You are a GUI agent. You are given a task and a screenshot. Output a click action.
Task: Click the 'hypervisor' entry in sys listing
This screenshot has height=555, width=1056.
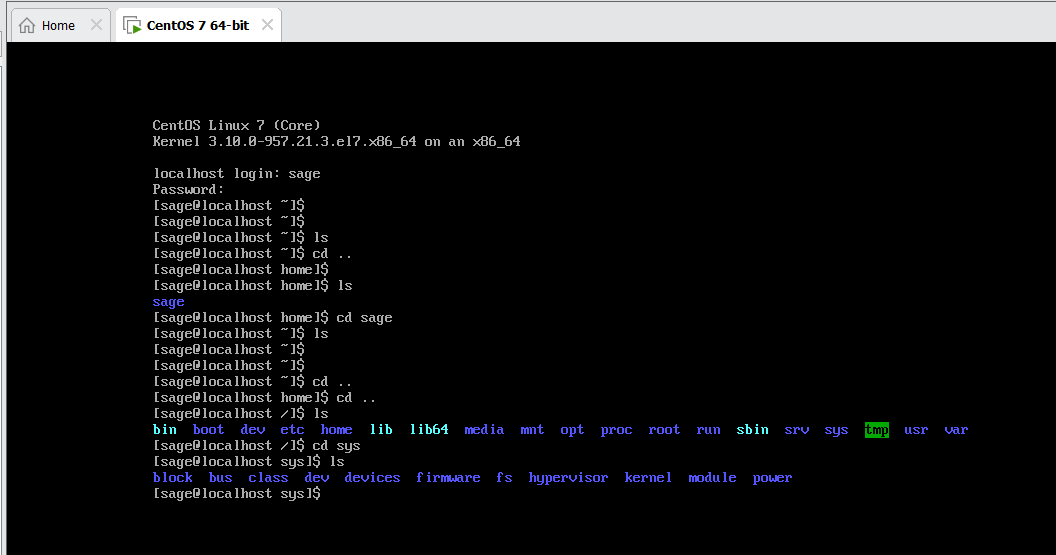[568, 478]
